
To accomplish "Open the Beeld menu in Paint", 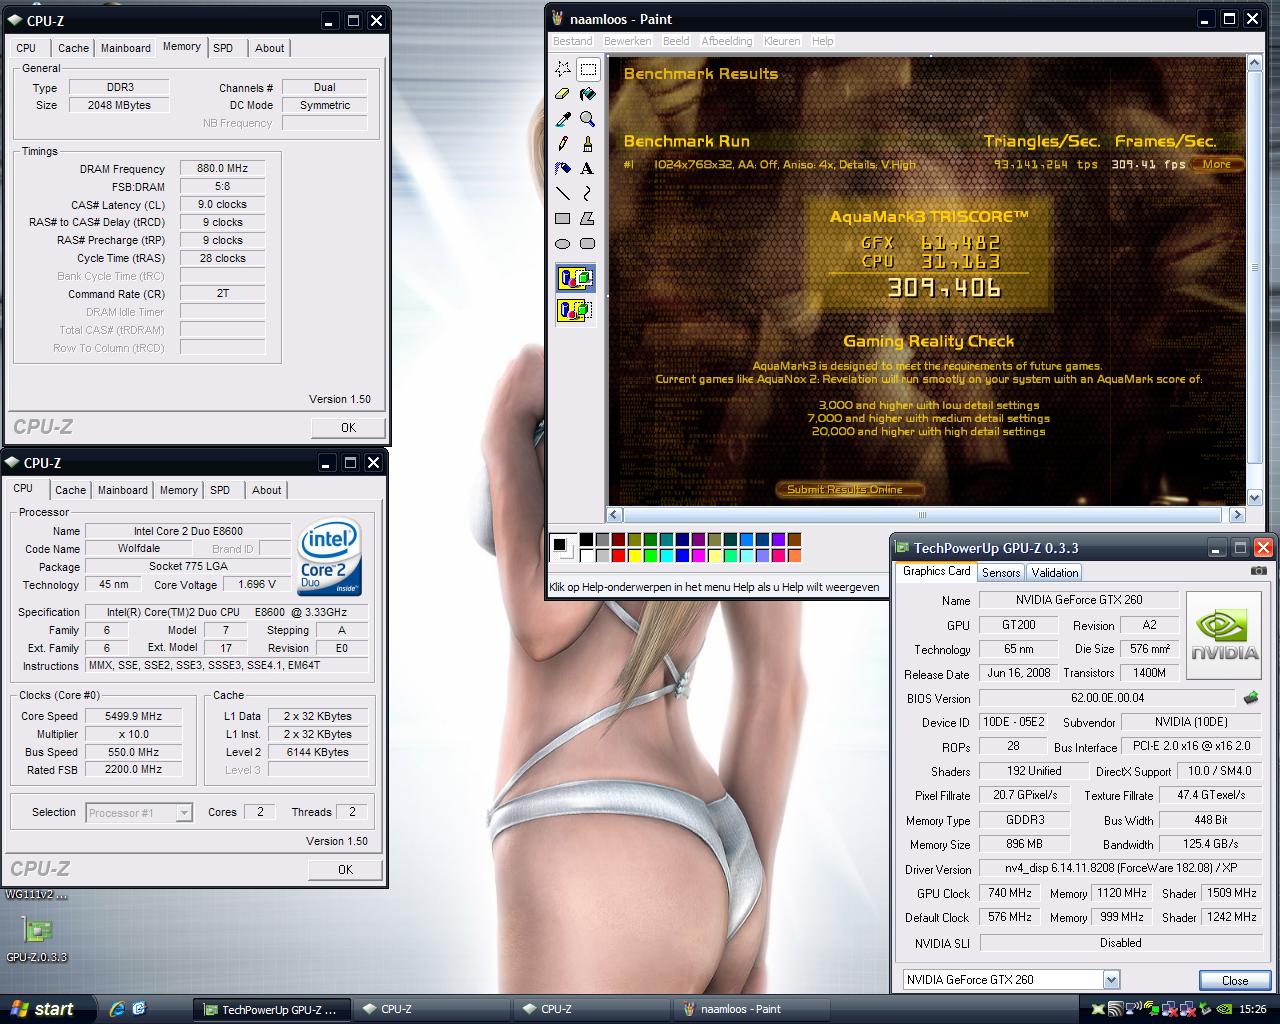I will pyautogui.click(x=676, y=41).
